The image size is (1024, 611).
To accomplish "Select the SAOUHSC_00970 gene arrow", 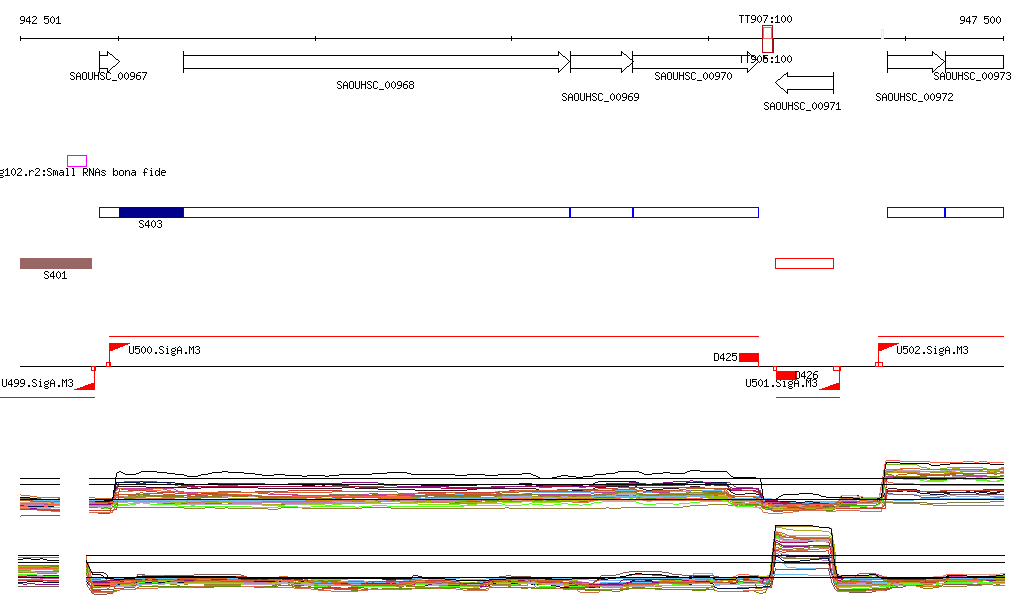I will point(696,62).
